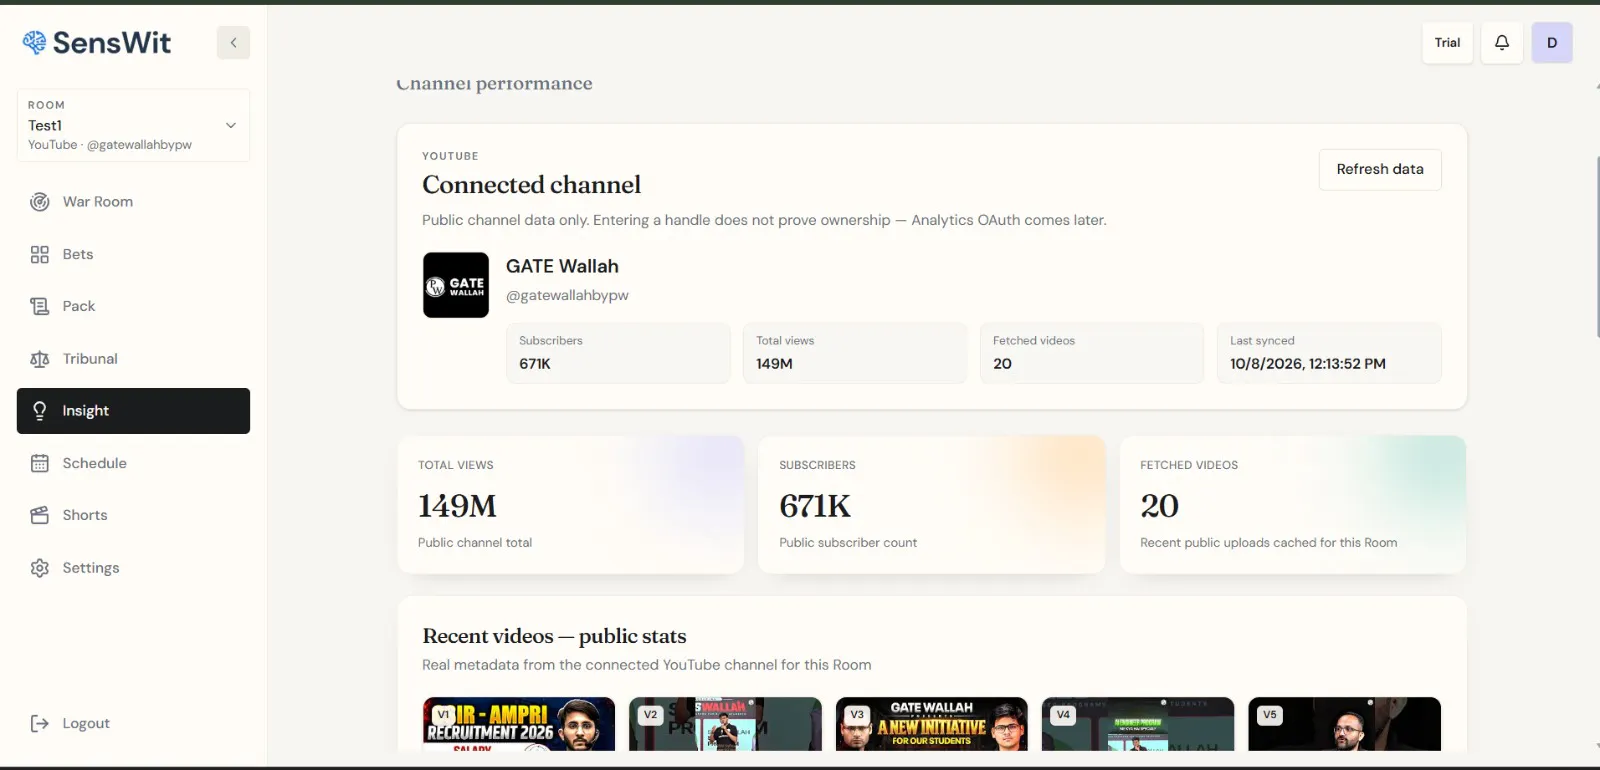Navigate to Pack

(133, 306)
